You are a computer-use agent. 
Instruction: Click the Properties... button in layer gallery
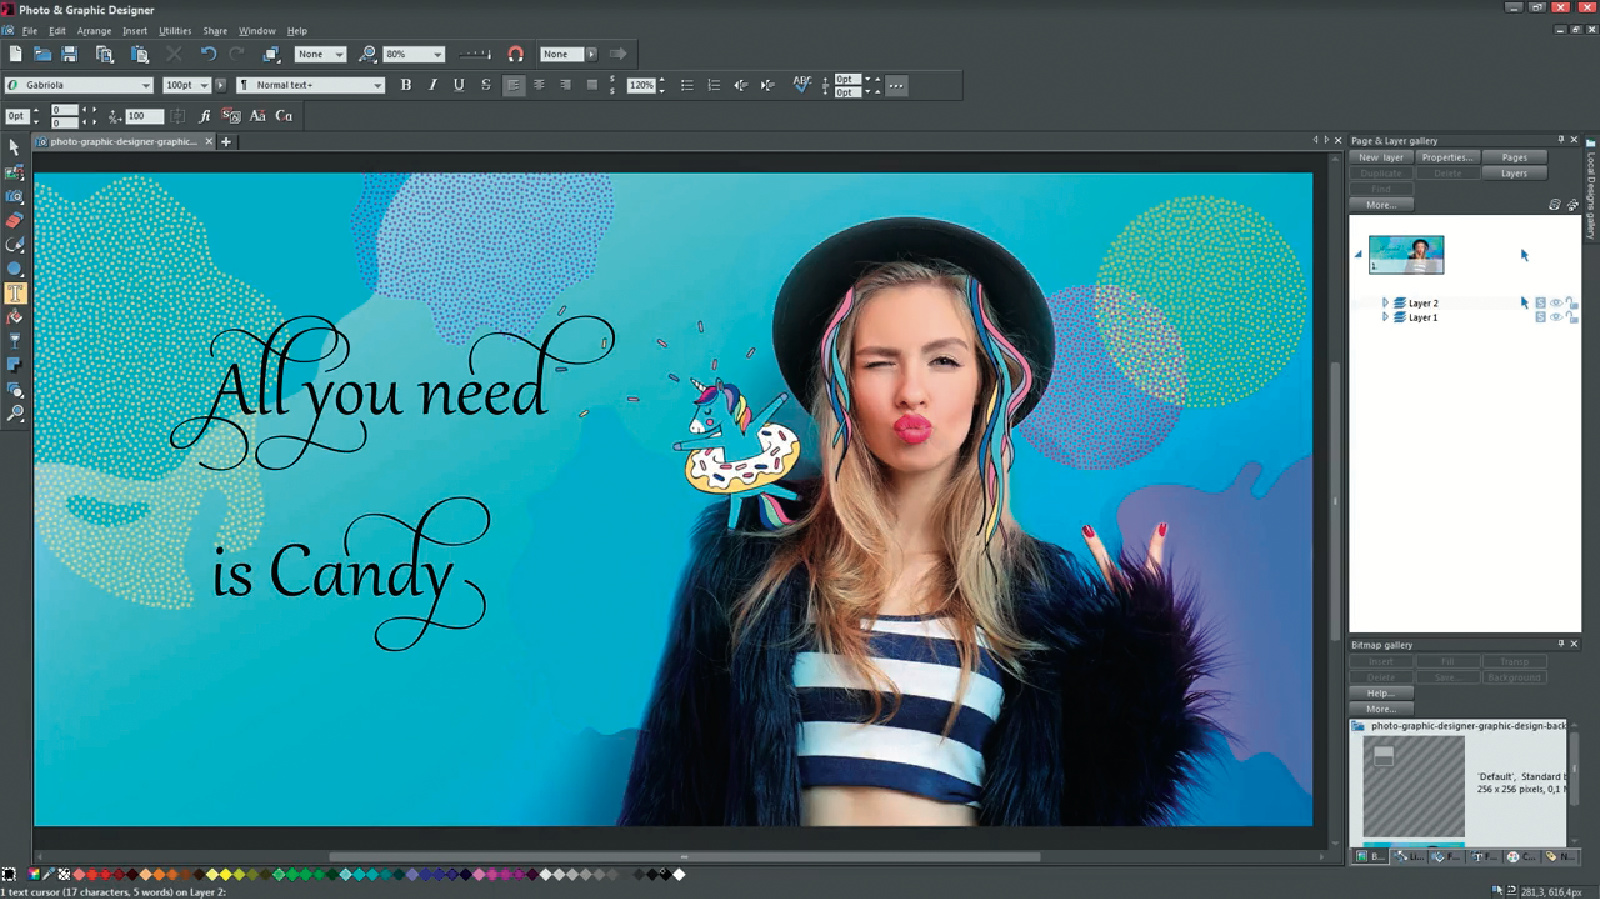point(1446,157)
